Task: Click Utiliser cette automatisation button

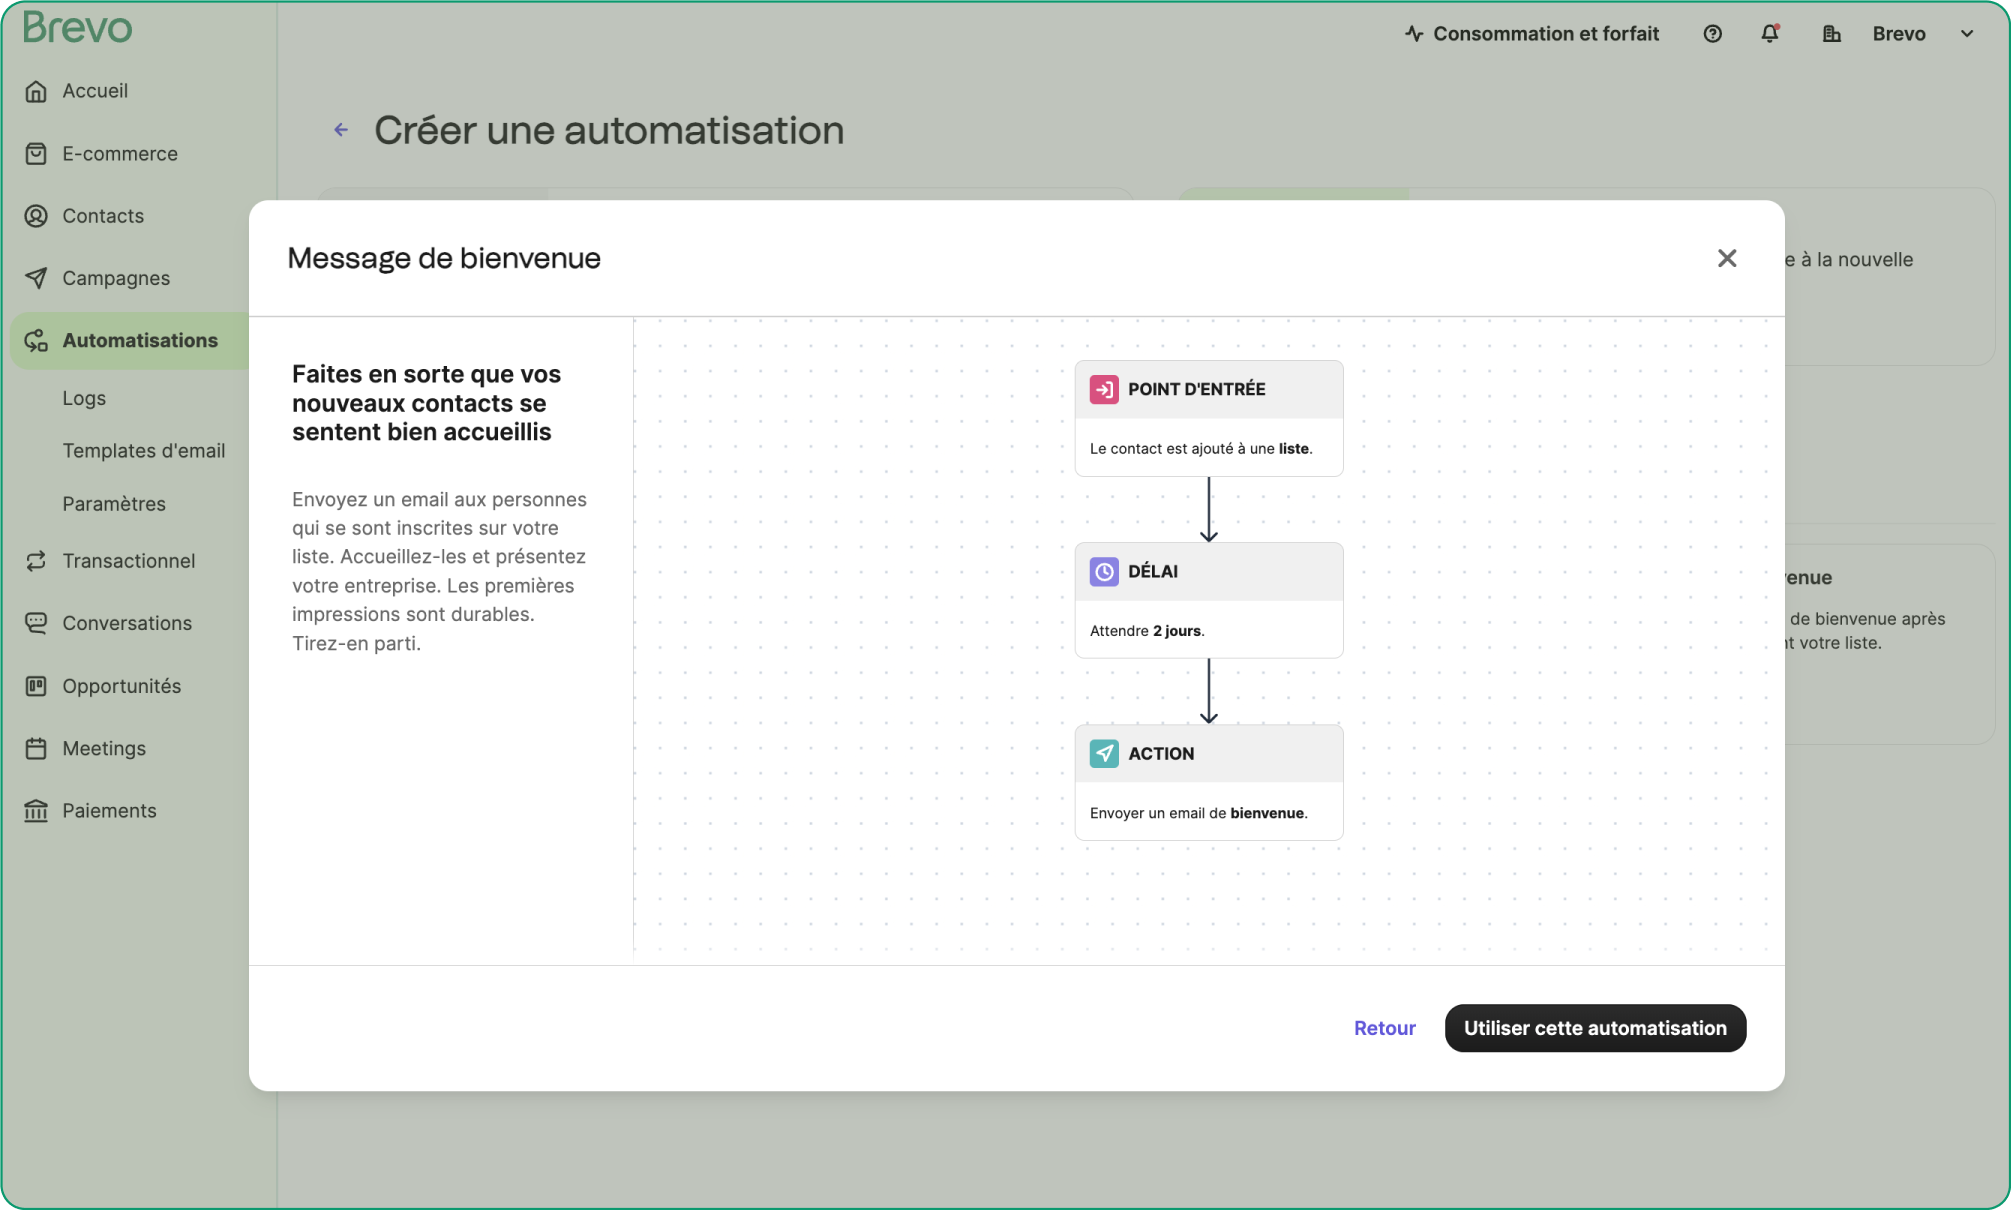Action: [x=1594, y=1028]
